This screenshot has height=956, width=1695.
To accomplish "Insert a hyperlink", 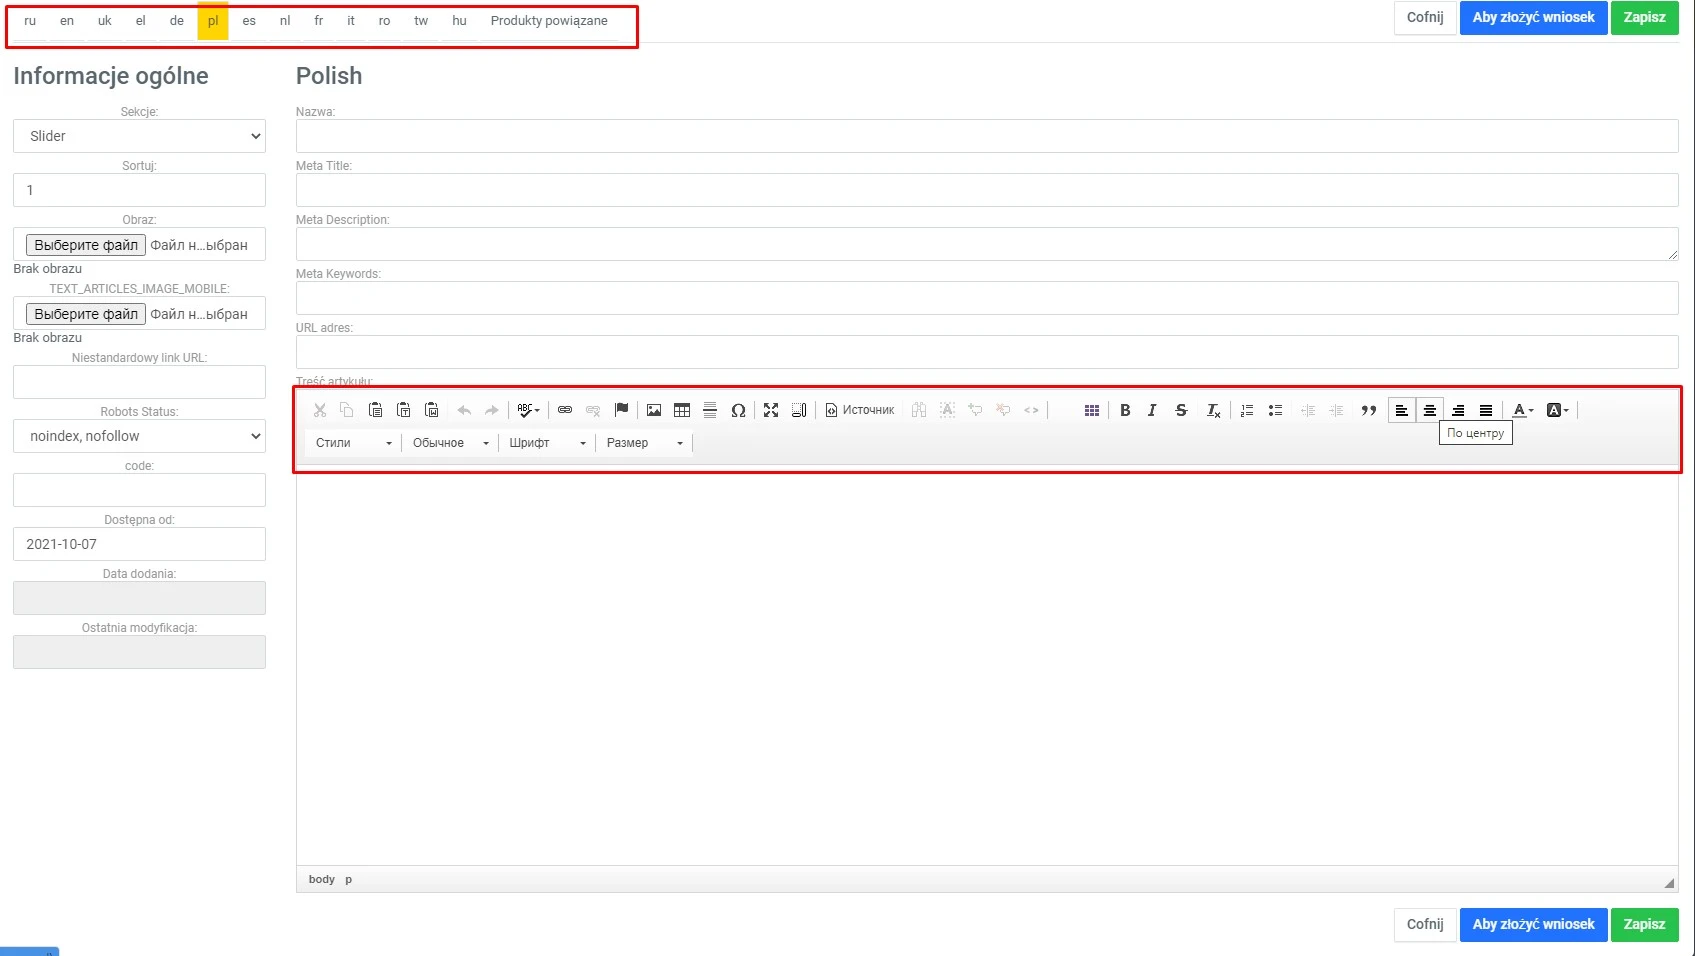I will click(x=564, y=410).
